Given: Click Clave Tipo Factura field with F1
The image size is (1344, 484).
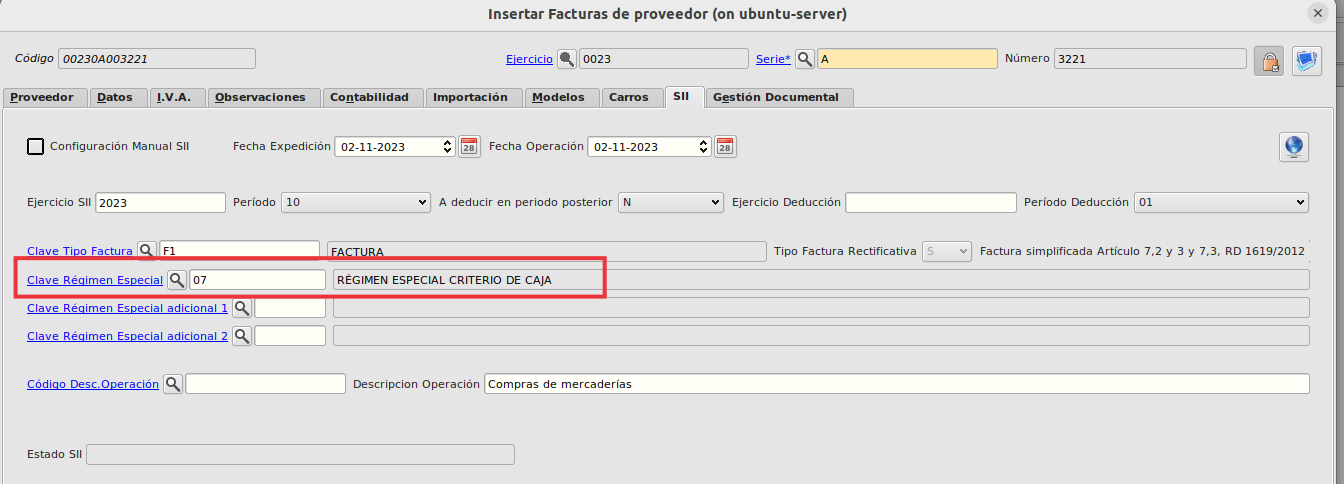Looking at the screenshot, I should (239, 251).
